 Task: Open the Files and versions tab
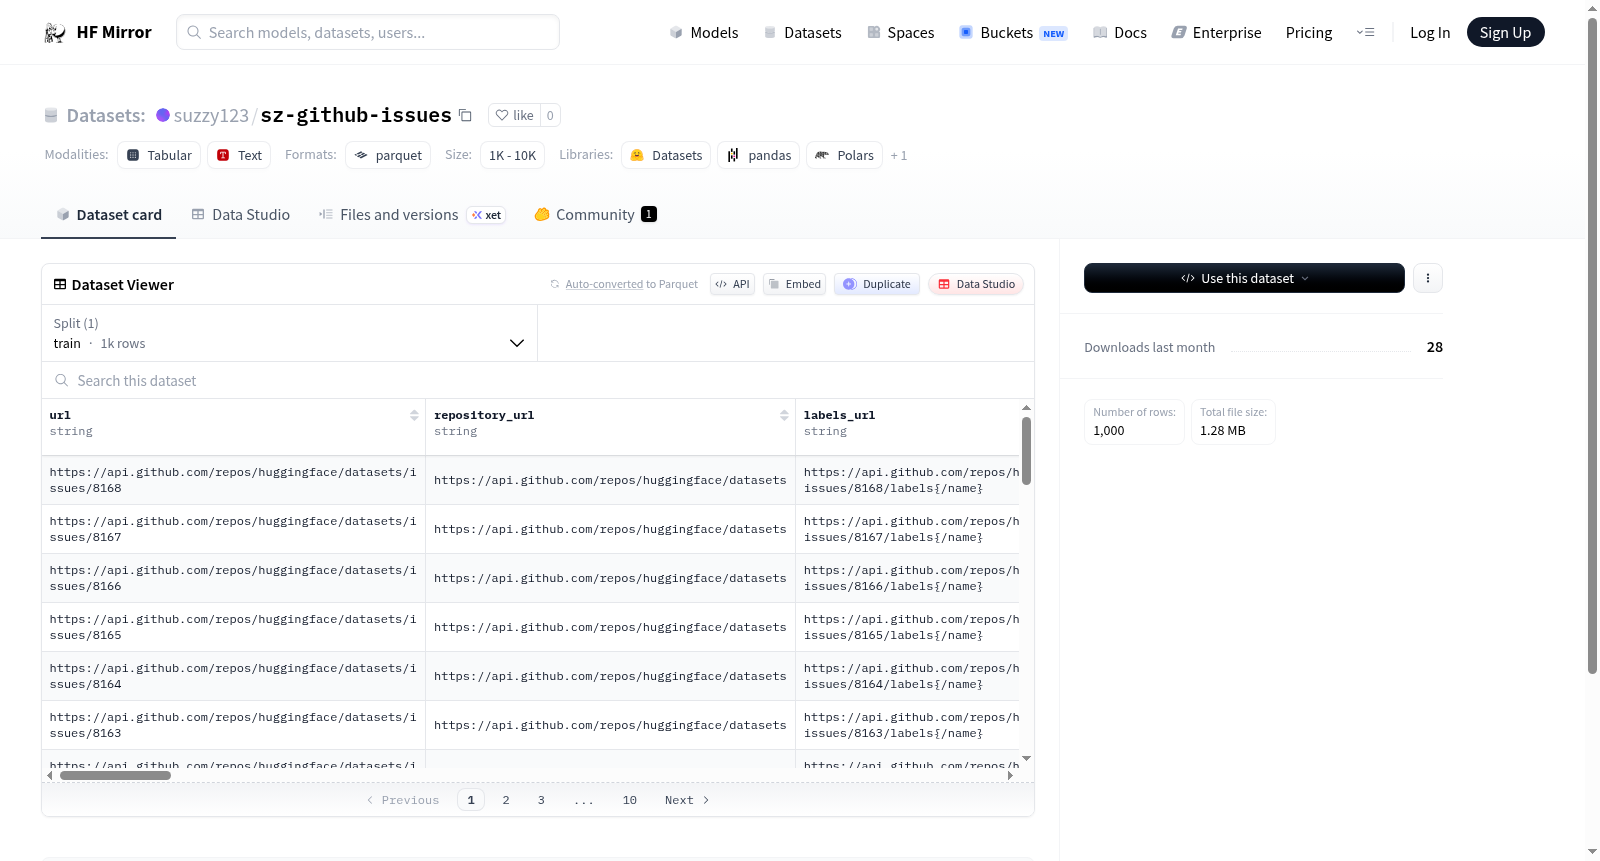(x=412, y=214)
